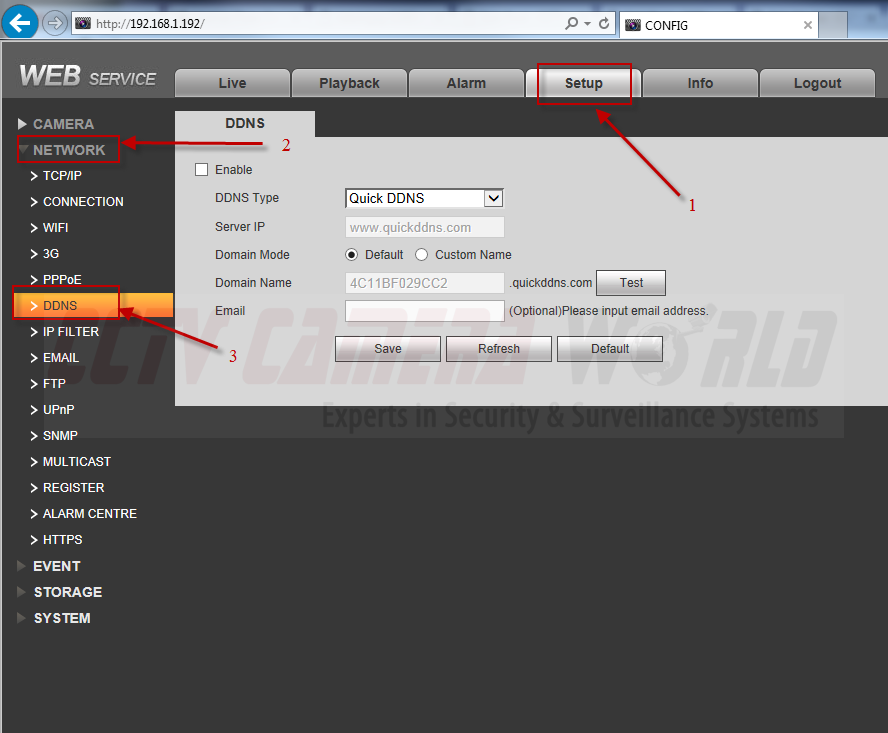Select the Custom Name radio button
888x733 pixels.
[421, 255]
